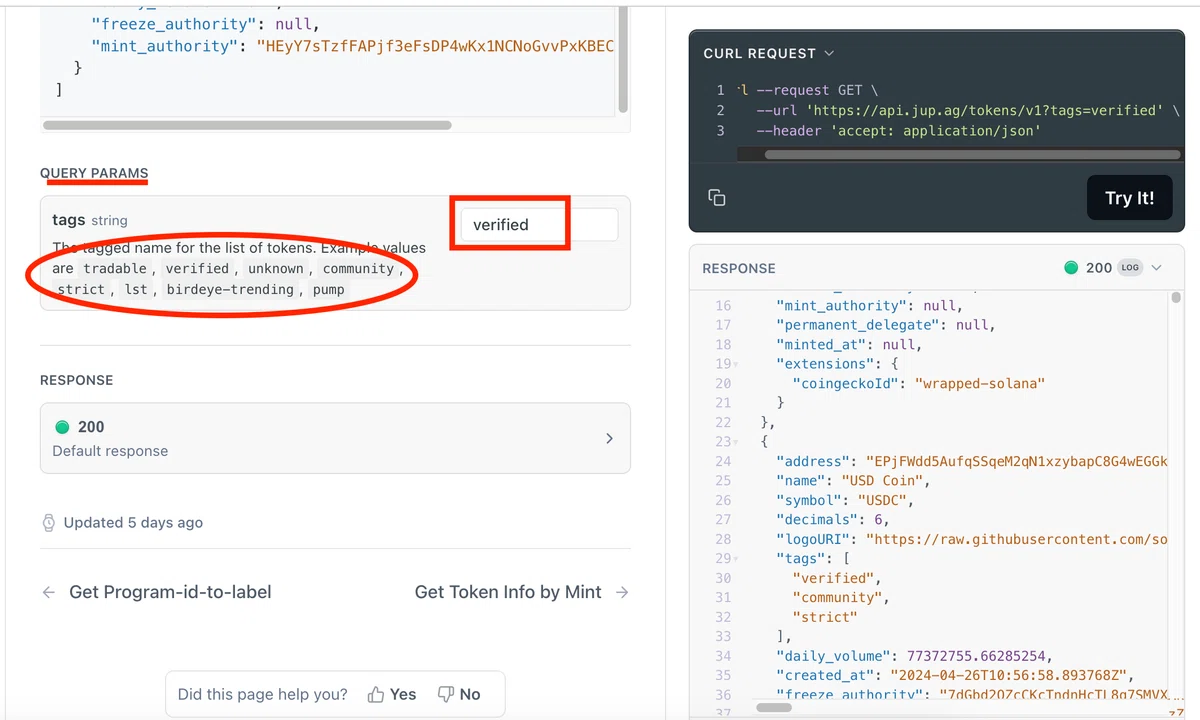This screenshot has height=720, width=1200.
Task: Click the cURL code block horizontal scrollbar
Action: tap(972, 155)
